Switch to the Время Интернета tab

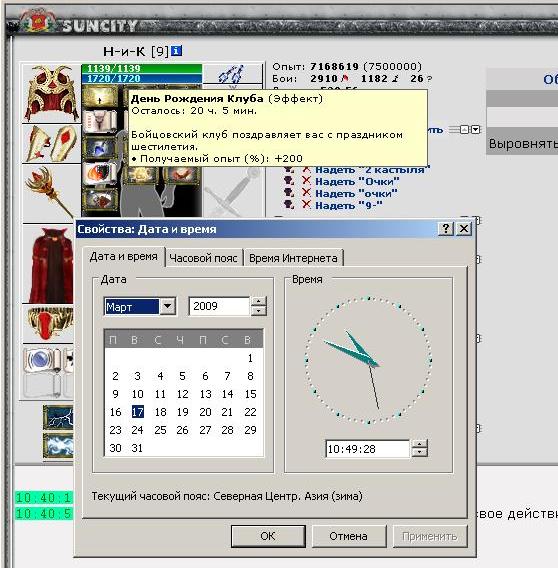pos(293,258)
